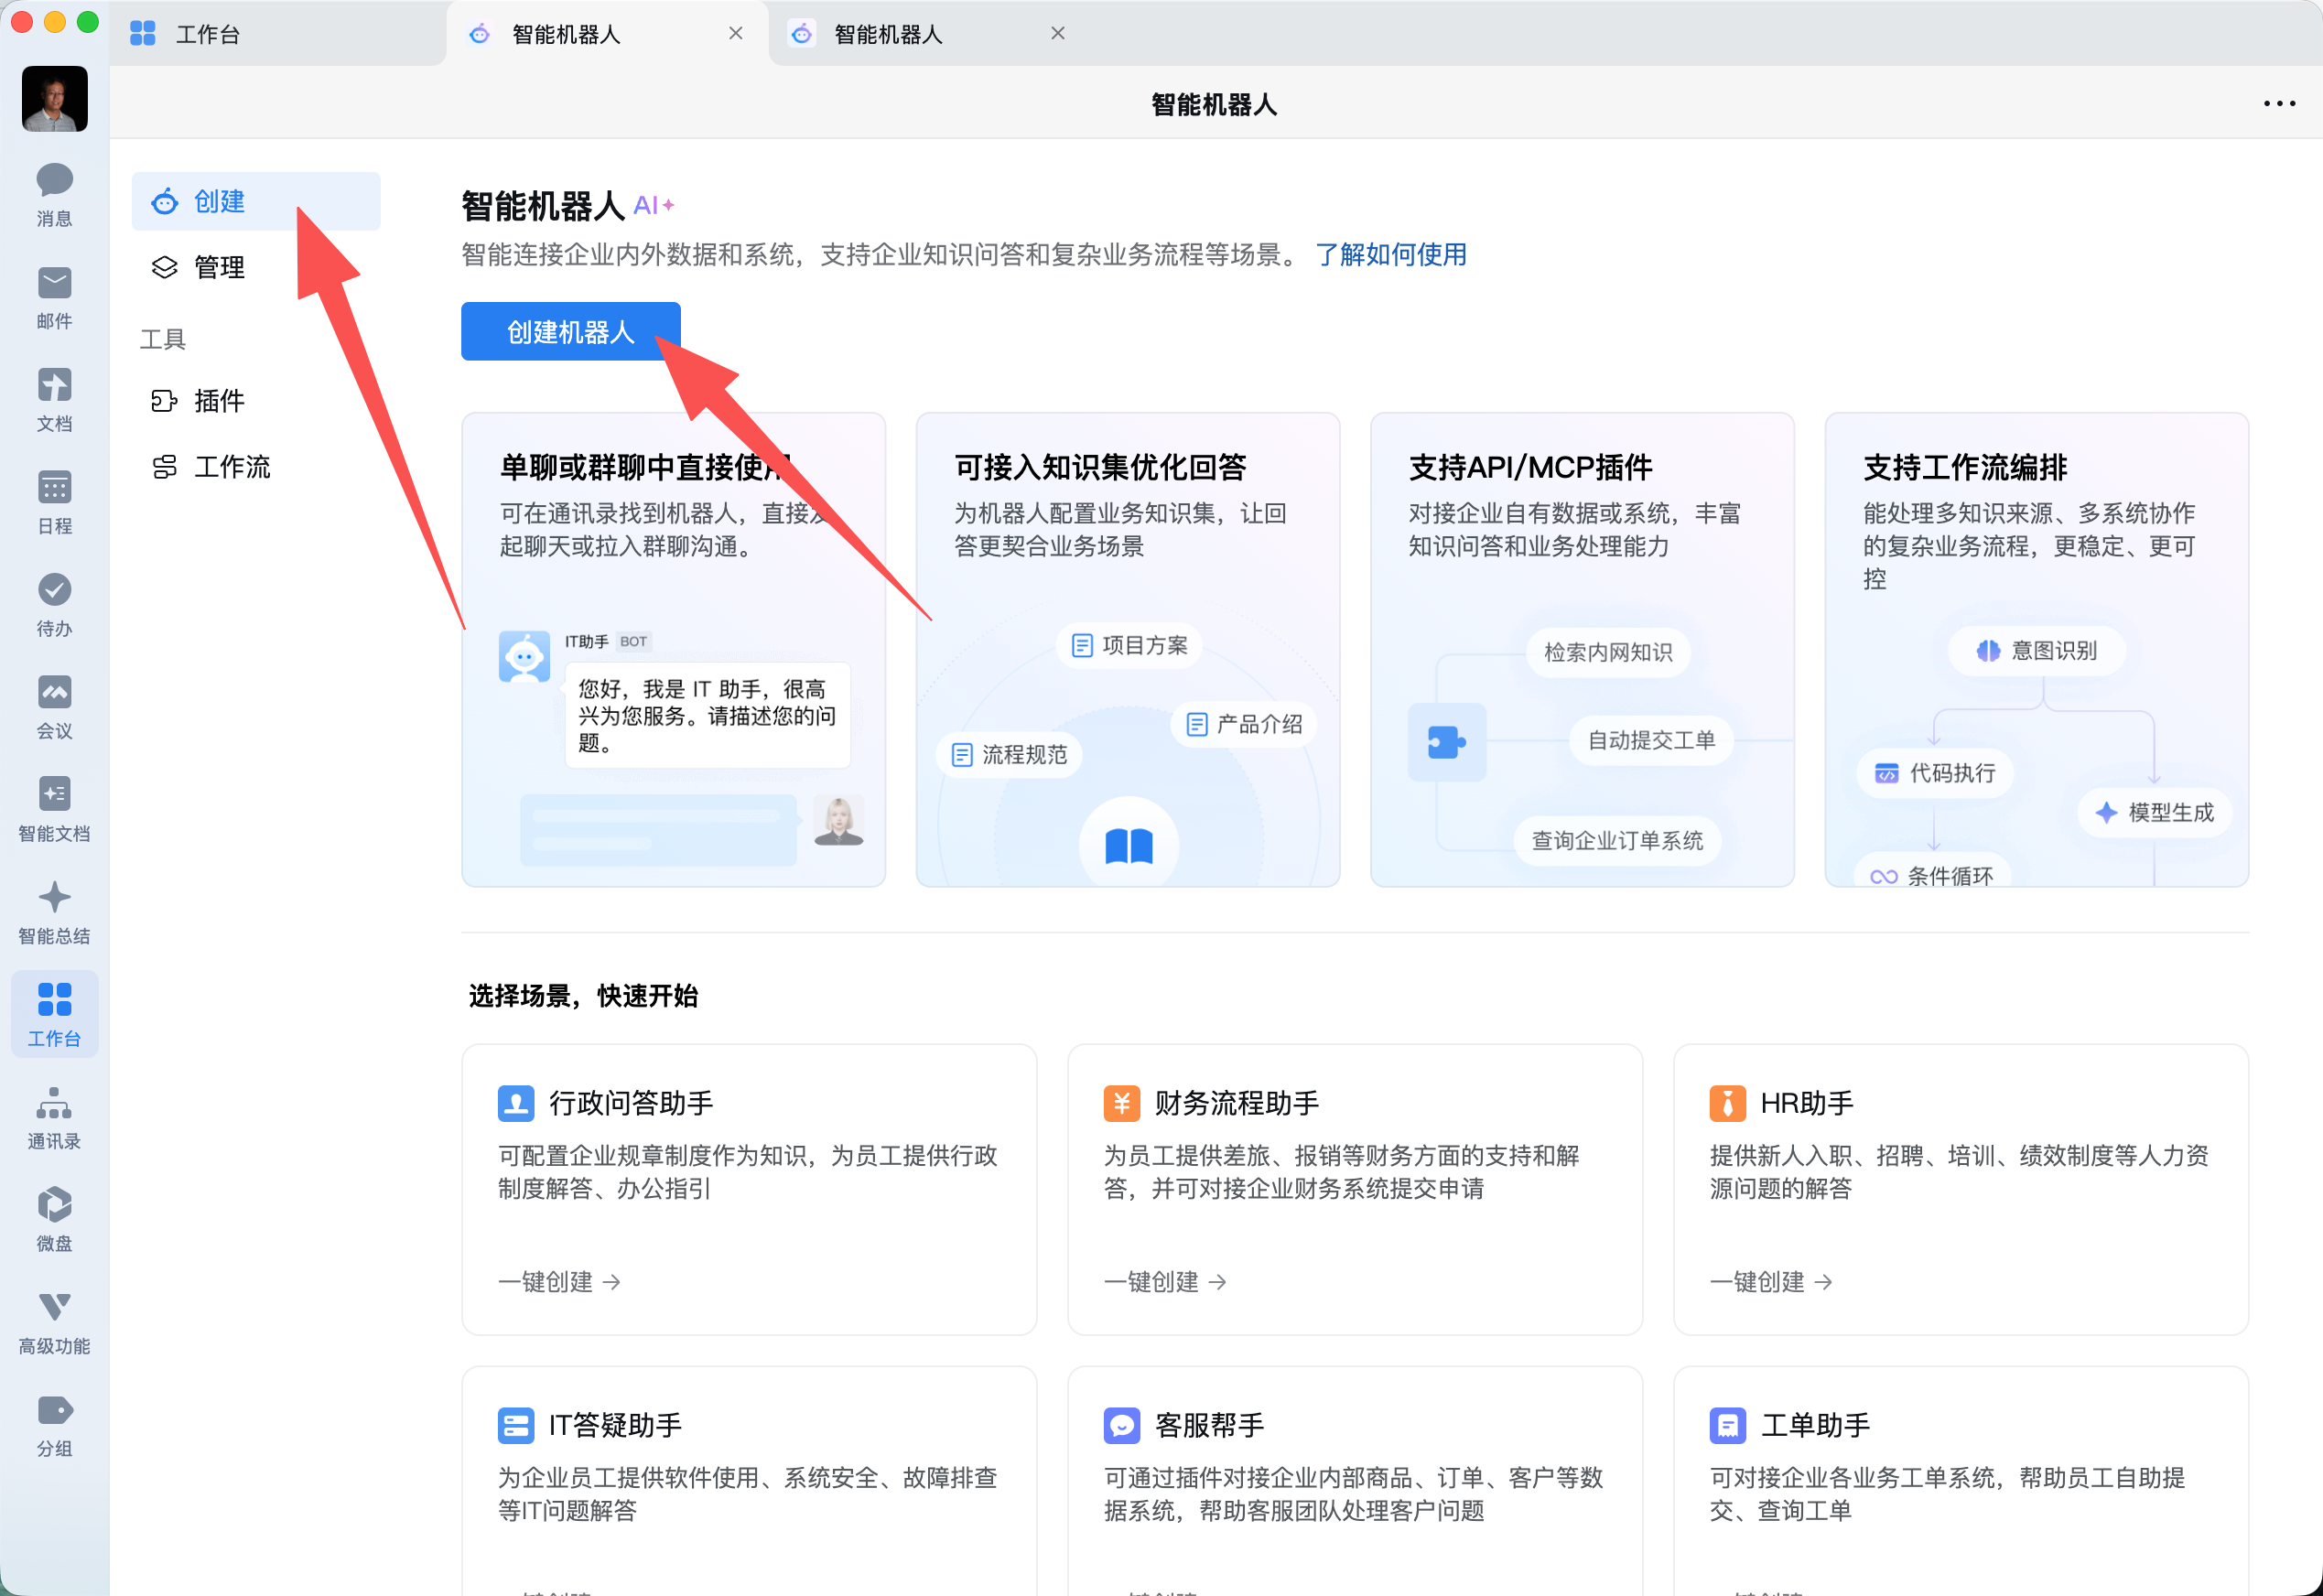Viewport: 2323px width, 1596px height.
Task: Open the 单聊或群聊中直接使用 feature card
Action: click(x=673, y=649)
